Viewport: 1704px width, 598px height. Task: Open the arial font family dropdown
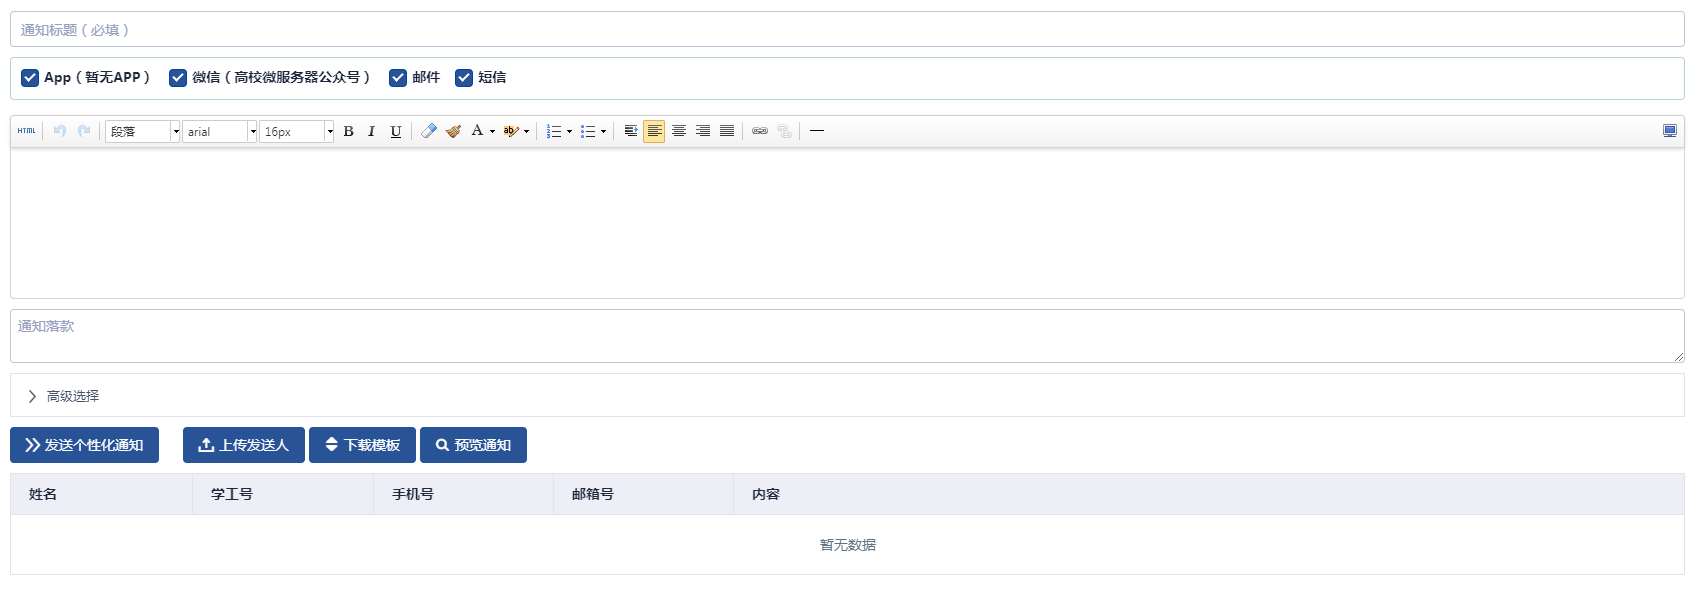pos(220,131)
